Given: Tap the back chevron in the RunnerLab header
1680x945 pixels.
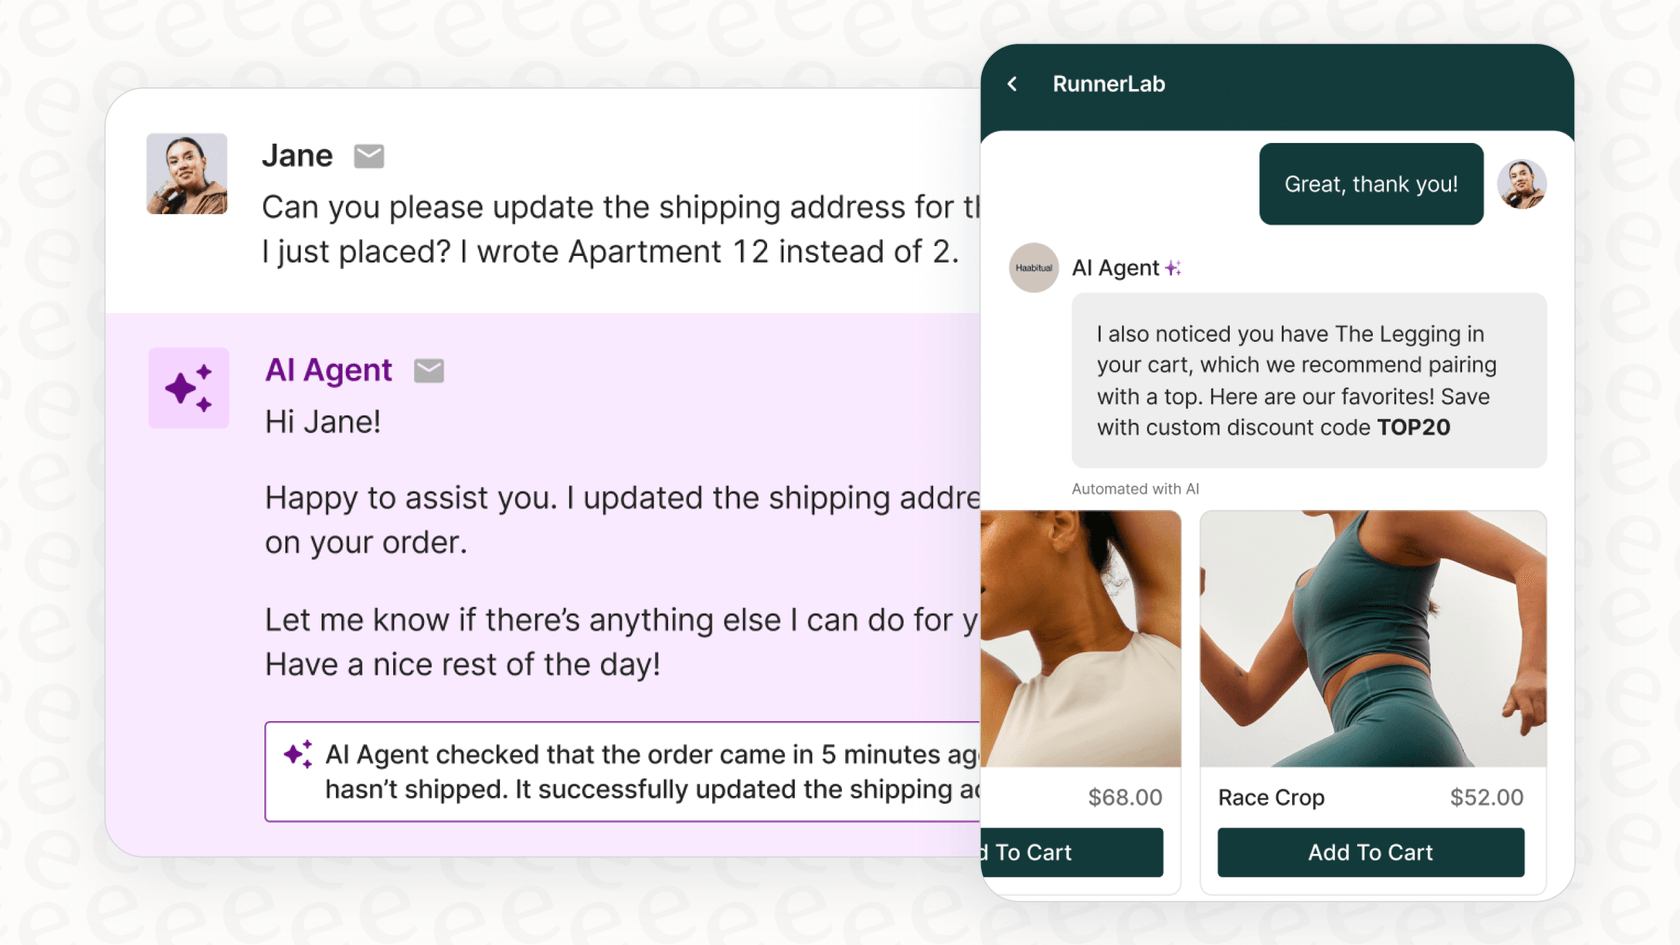Looking at the screenshot, I should click(x=1012, y=84).
